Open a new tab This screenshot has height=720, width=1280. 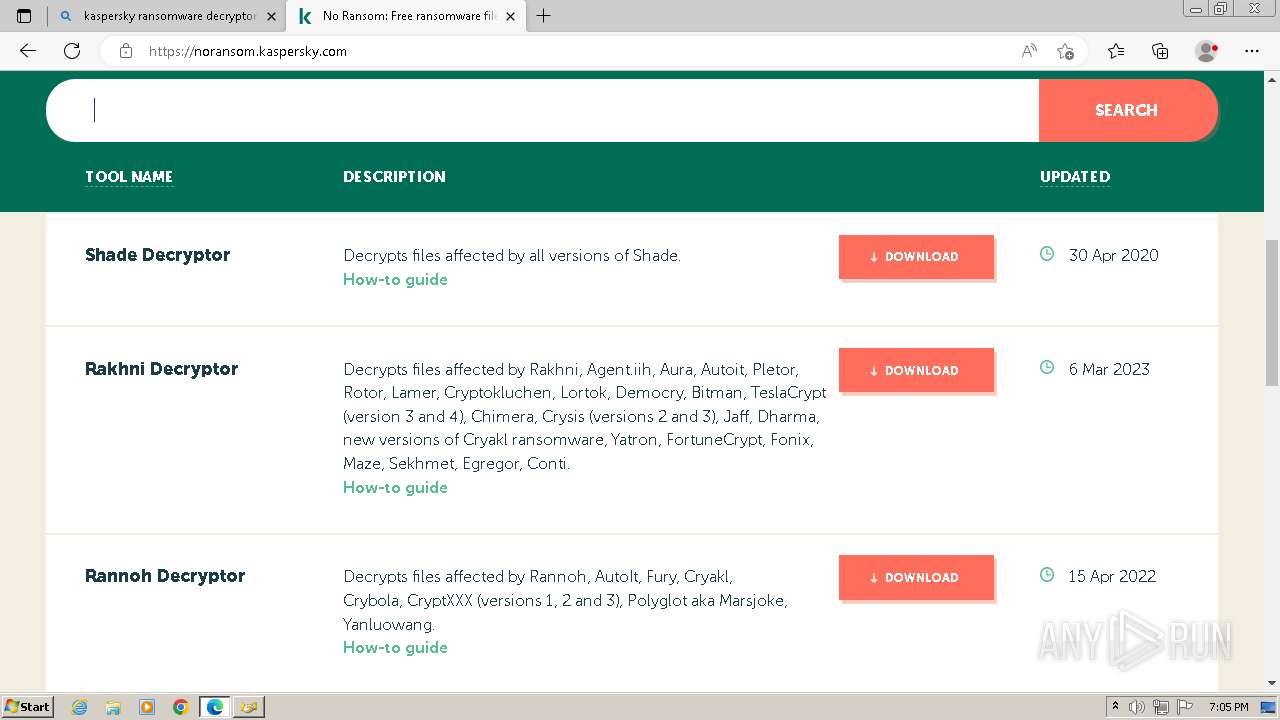pyautogui.click(x=544, y=16)
